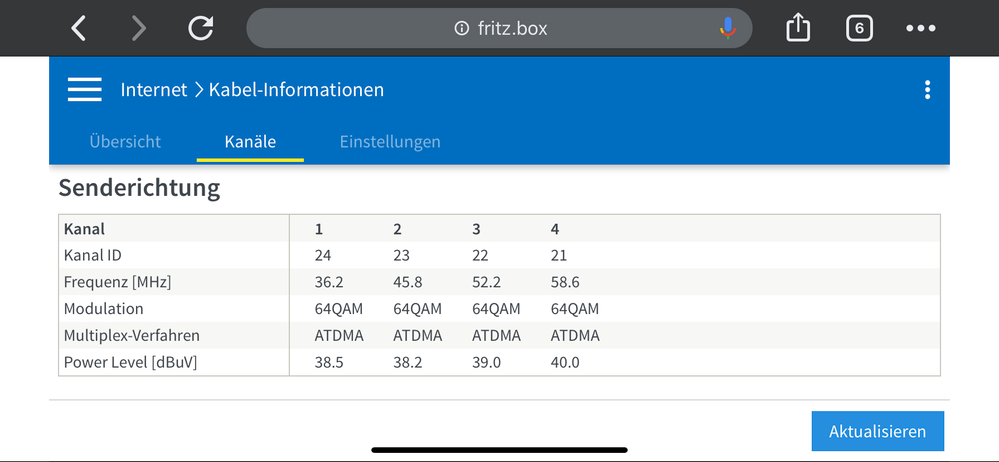Click the Power Level [dBuV] row label
999x462 pixels.
pos(131,362)
